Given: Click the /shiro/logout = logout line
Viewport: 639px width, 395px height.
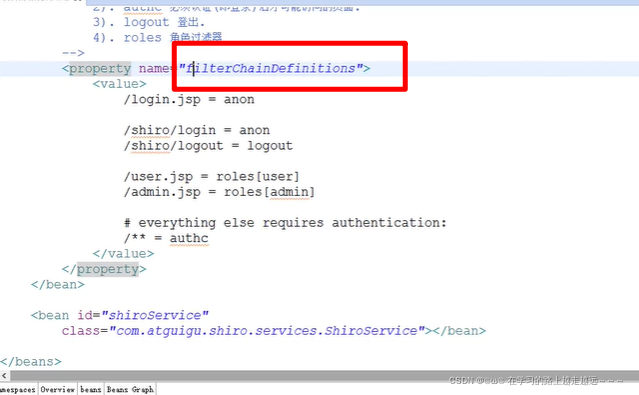Looking at the screenshot, I should click(x=208, y=146).
